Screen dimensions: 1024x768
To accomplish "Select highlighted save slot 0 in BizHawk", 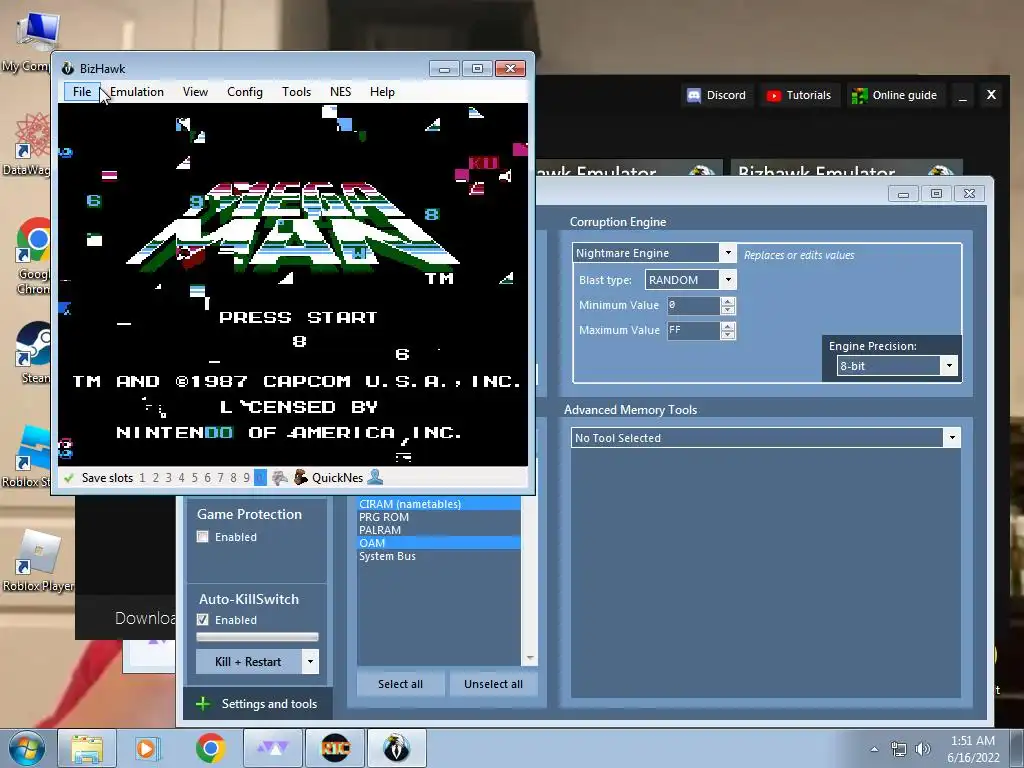I will [260, 478].
